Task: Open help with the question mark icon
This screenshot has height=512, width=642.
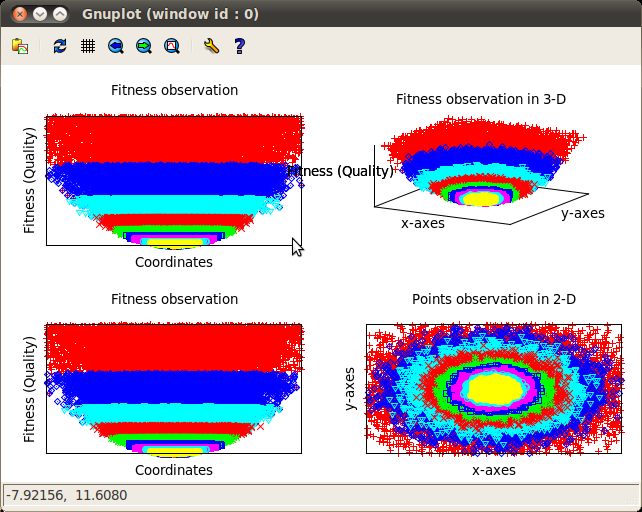Action: coord(239,46)
